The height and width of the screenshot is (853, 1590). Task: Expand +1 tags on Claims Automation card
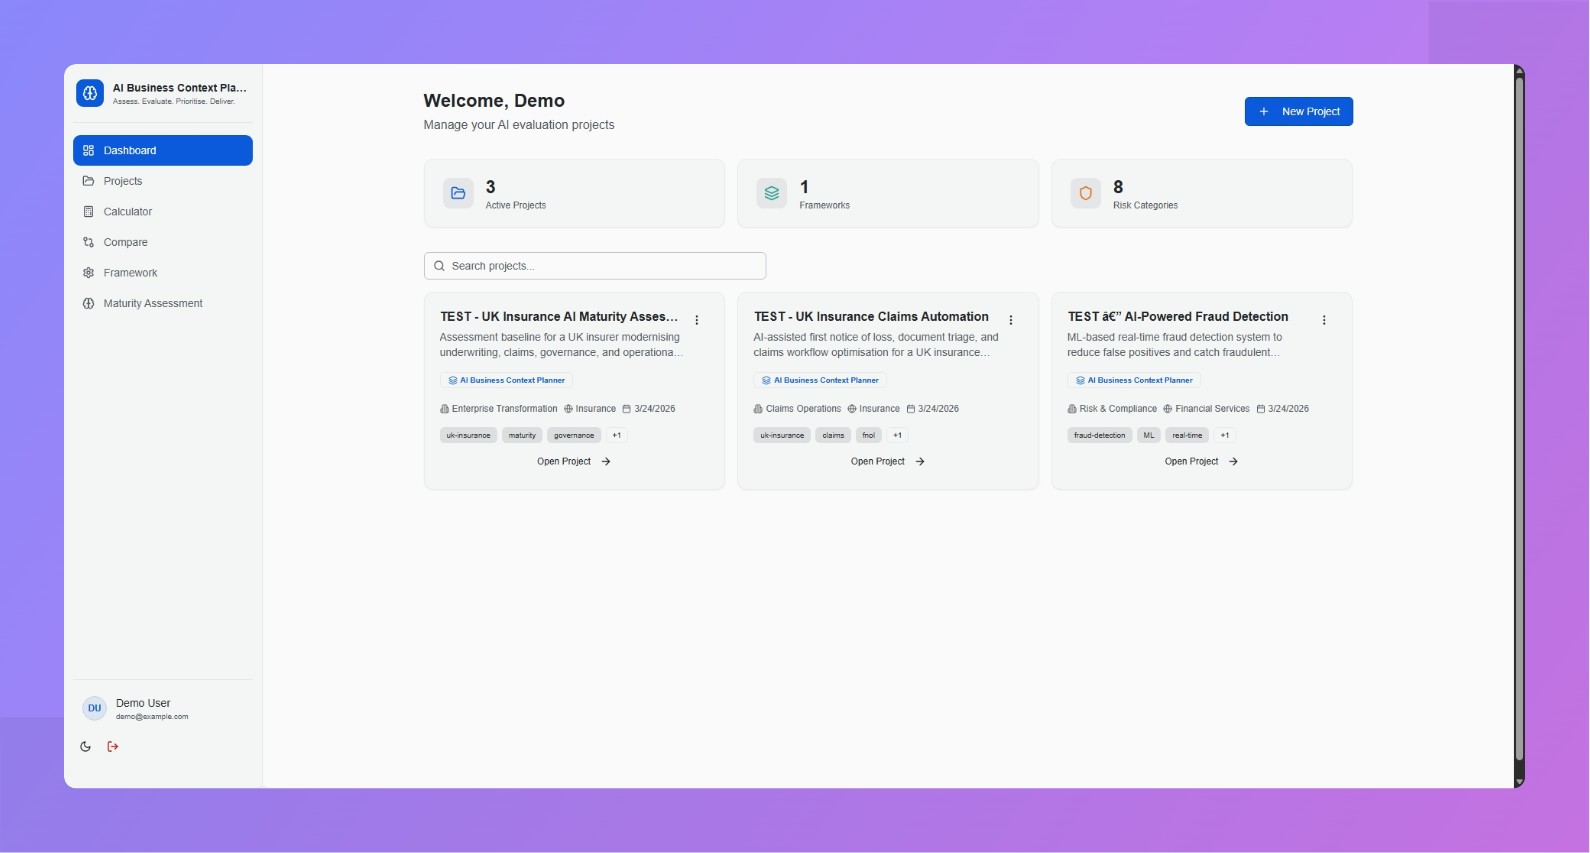pos(897,435)
